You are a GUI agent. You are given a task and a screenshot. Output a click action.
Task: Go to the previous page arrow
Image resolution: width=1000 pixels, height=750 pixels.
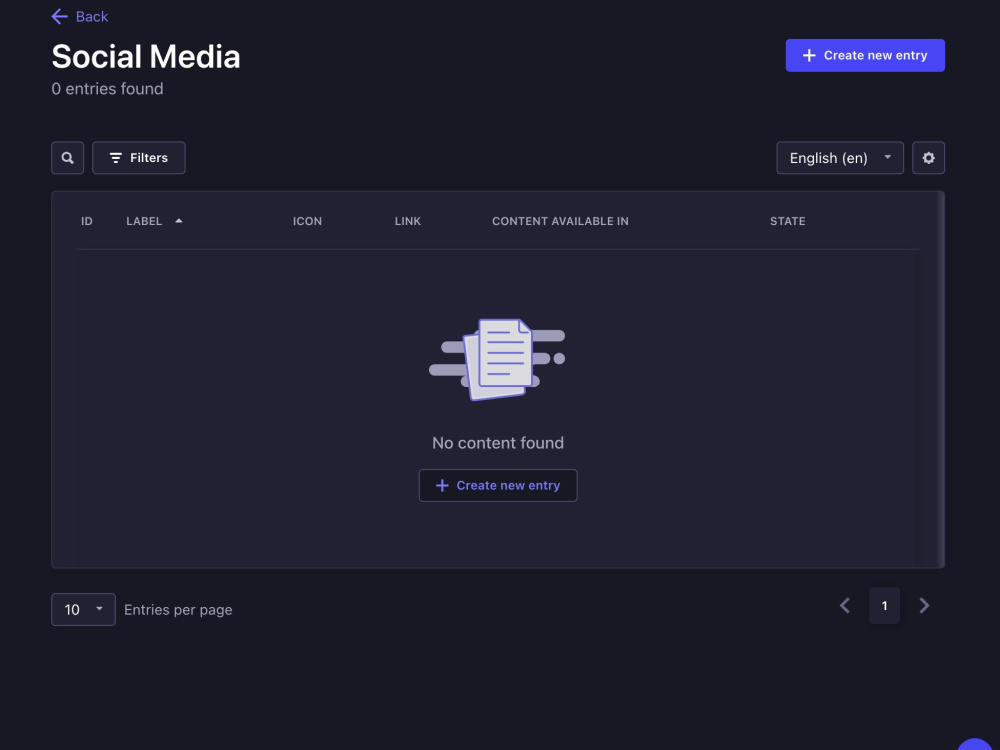(x=844, y=605)
